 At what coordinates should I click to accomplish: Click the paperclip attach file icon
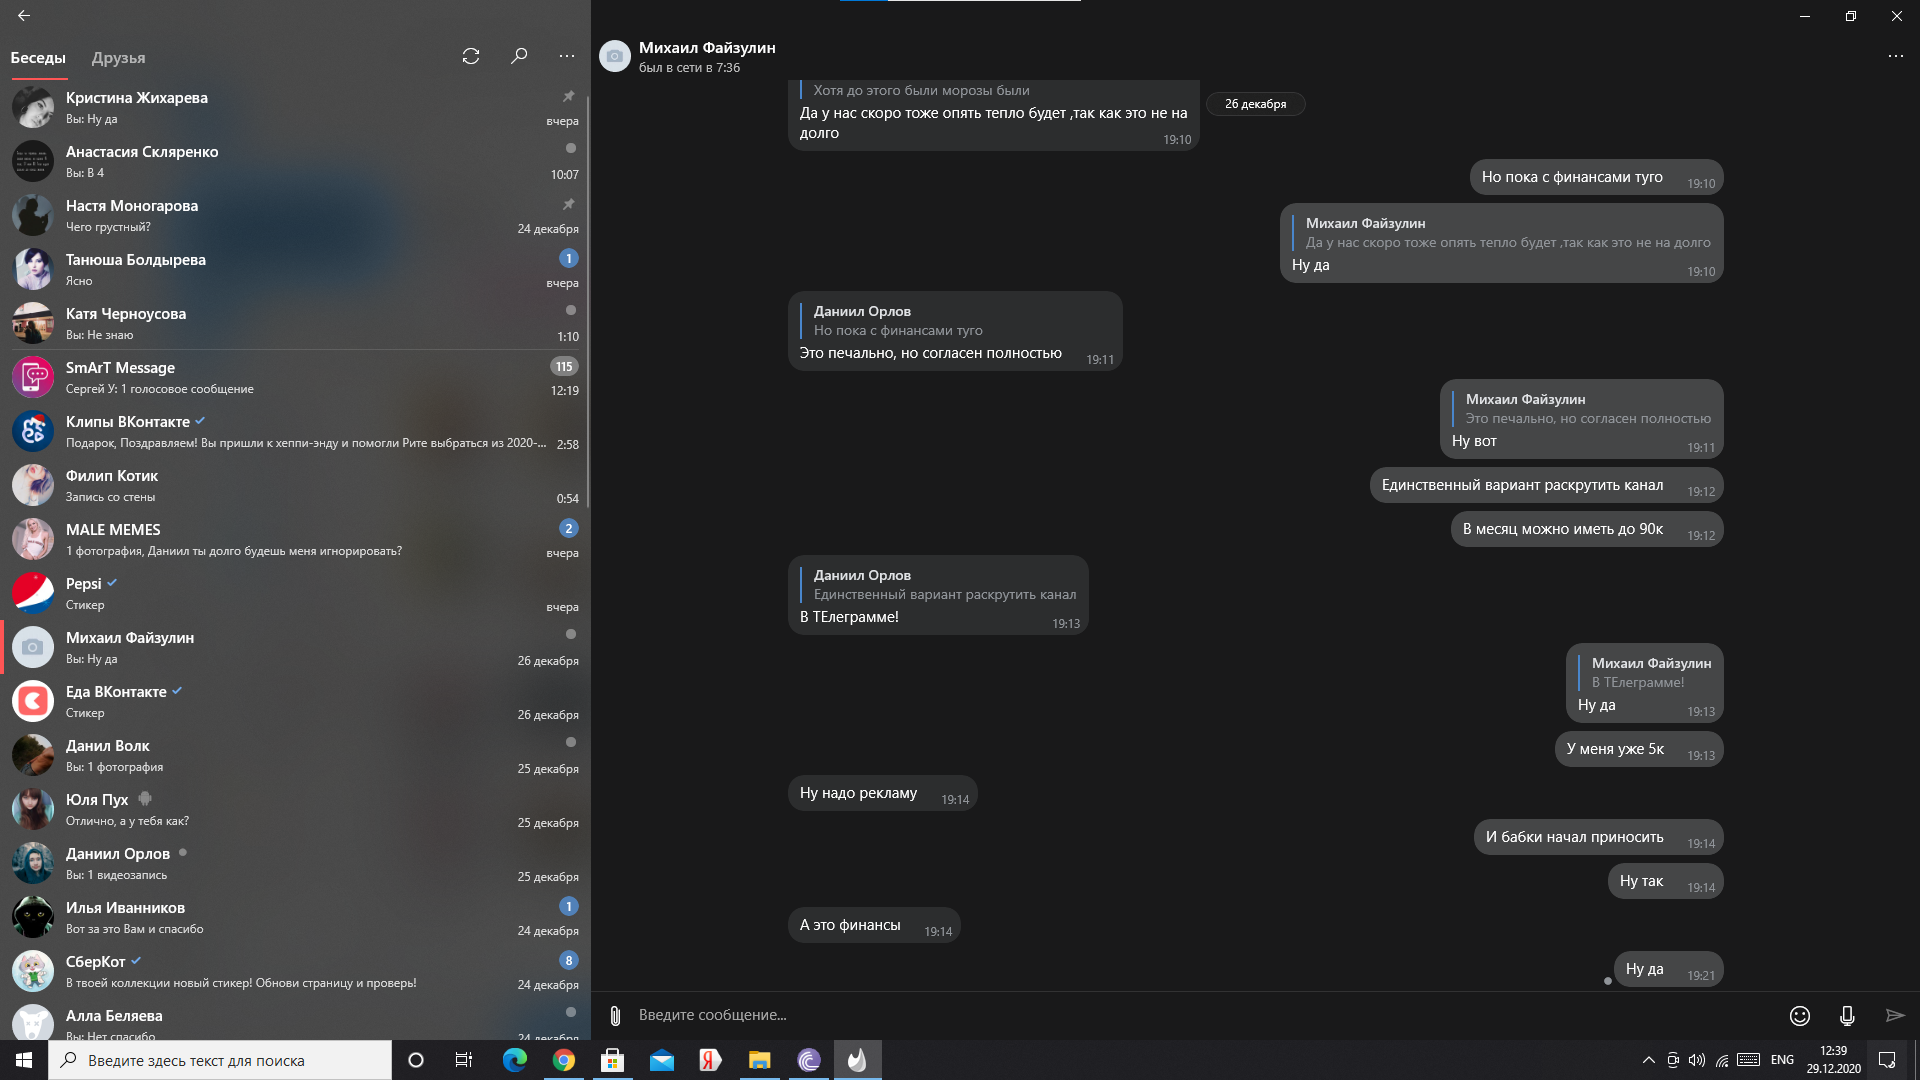tap(615, 1016)
